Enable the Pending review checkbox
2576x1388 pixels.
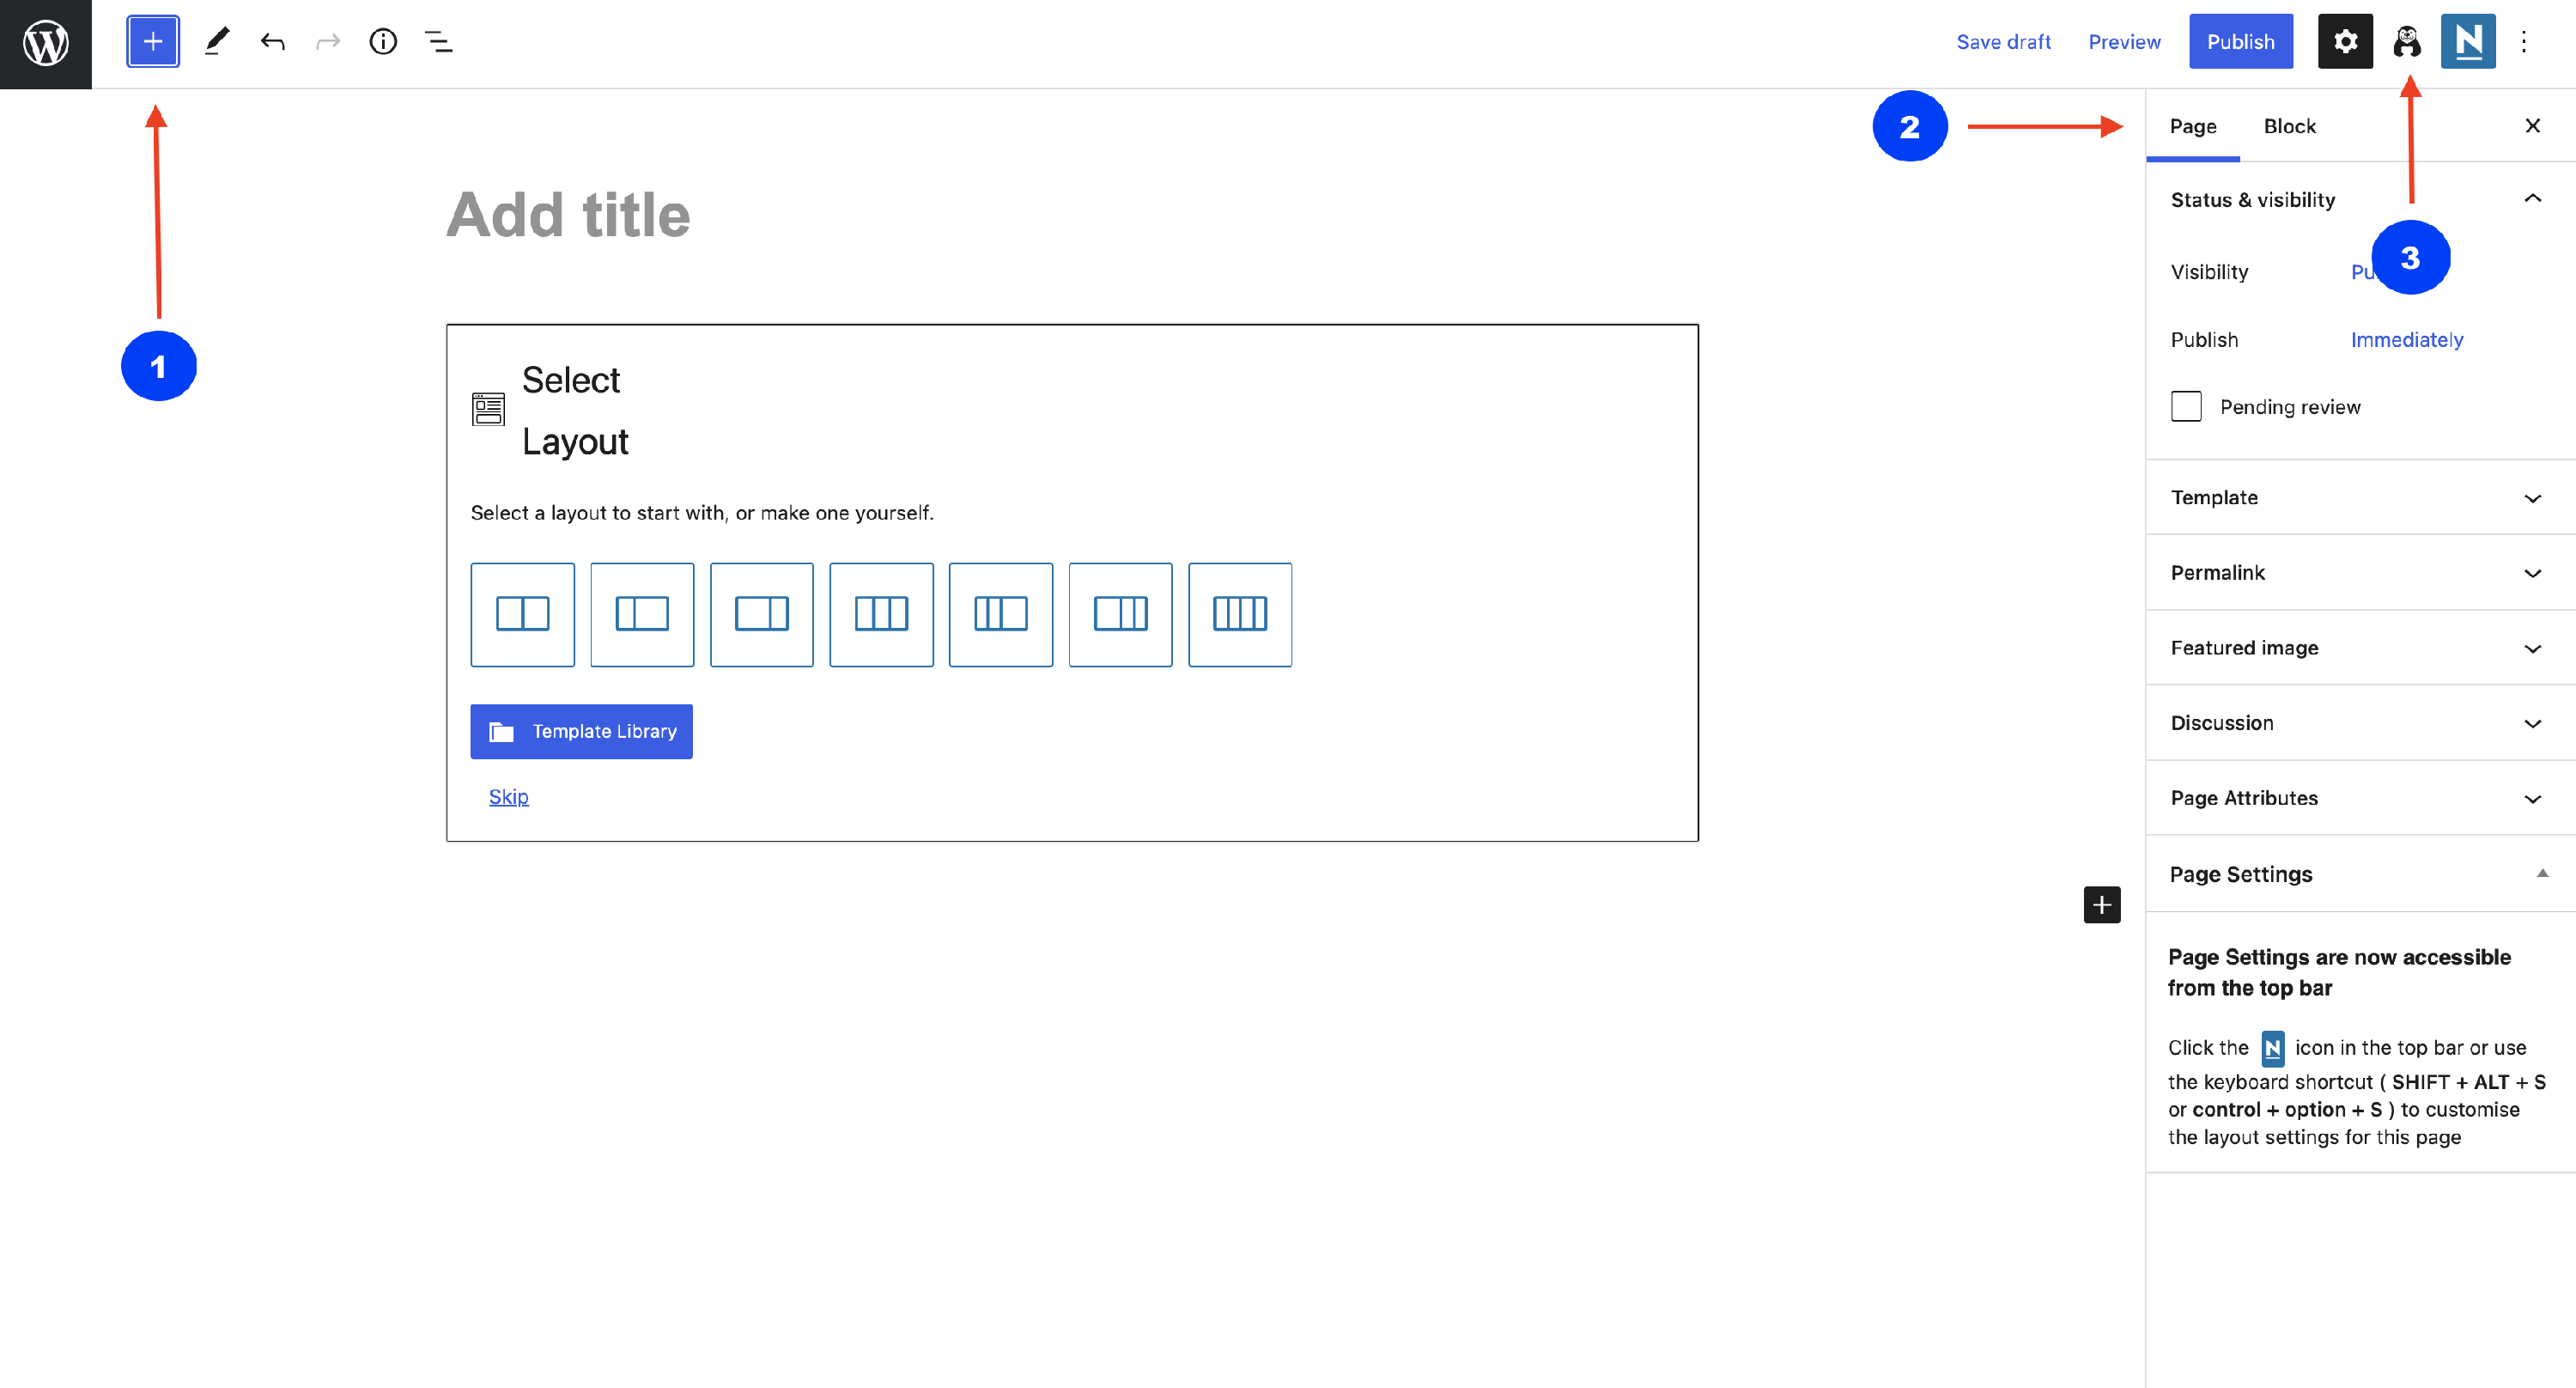pos(2186,406)
